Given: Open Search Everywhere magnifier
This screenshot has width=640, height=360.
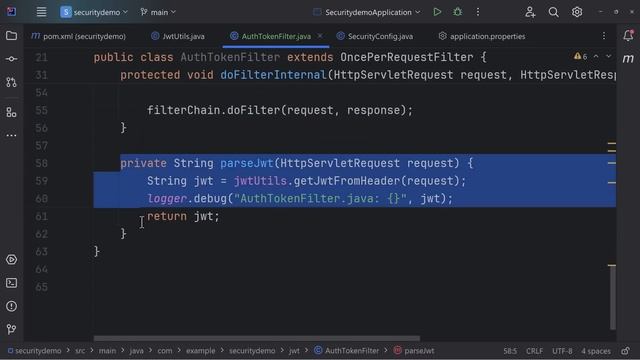Looking at the screenshot, I should 553,12.
